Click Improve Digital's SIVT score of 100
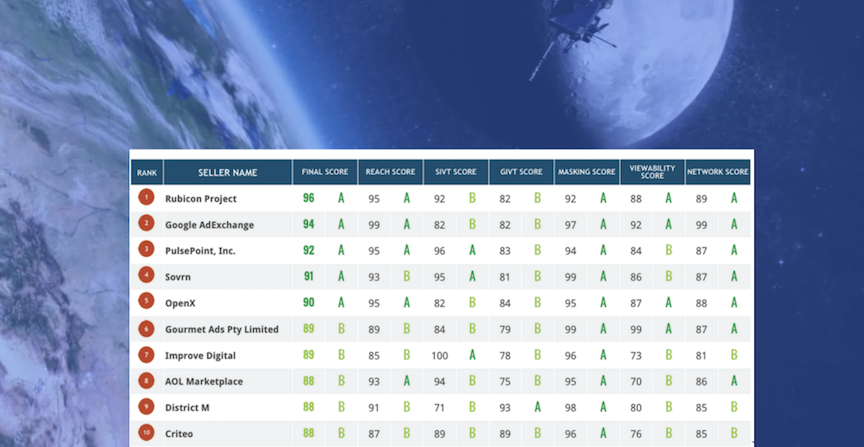Viewport: 864px width, 447px height. coord(439,356)
